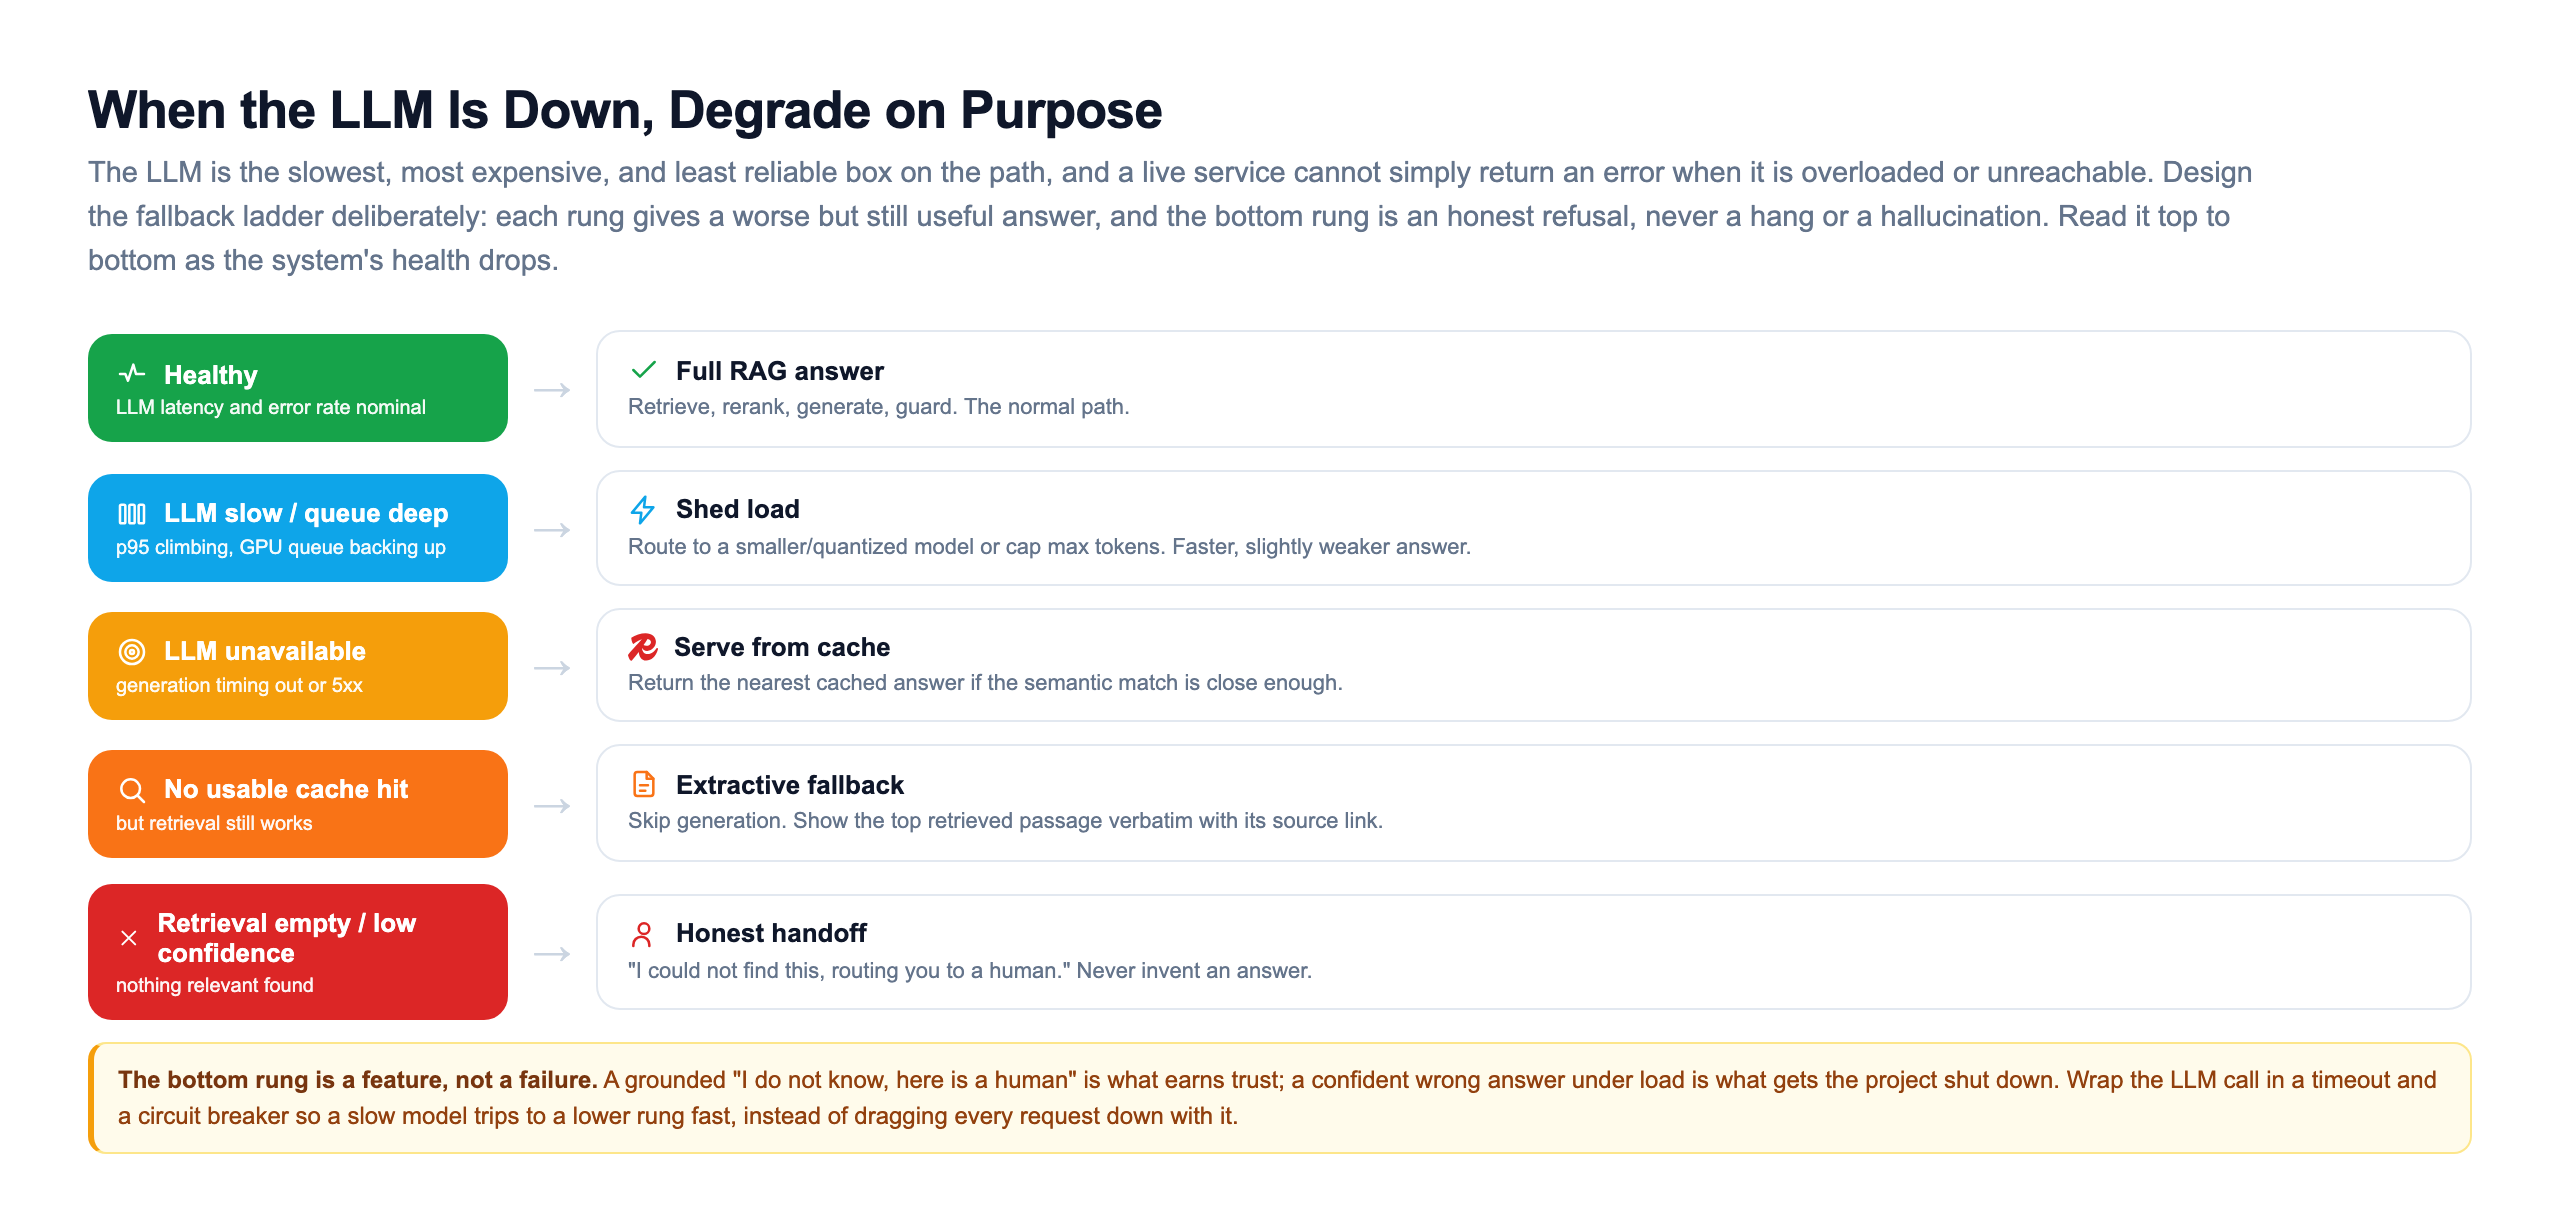Viewport: 2560px width, 1226px height.
Task: Click 'nothing relevant found' subtitle
Action: (215, 985)
